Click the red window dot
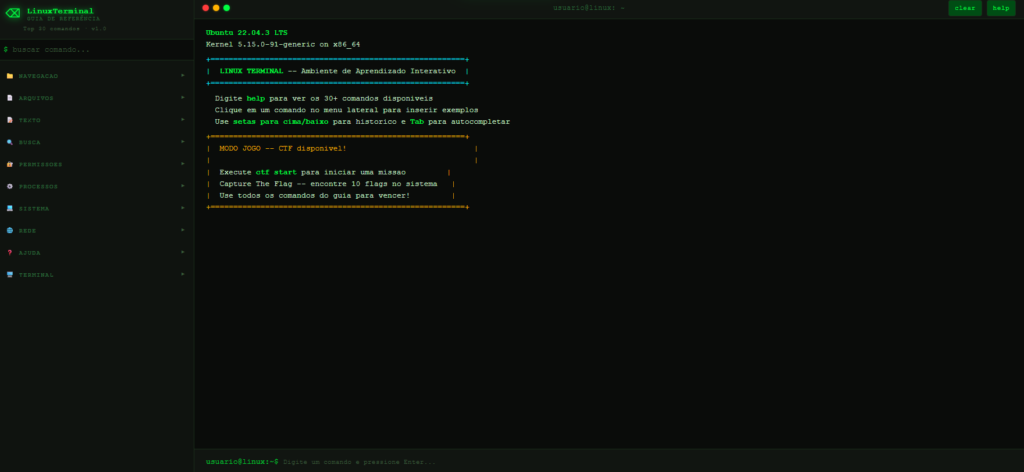The image size is (1024, 472). point(206,8)
